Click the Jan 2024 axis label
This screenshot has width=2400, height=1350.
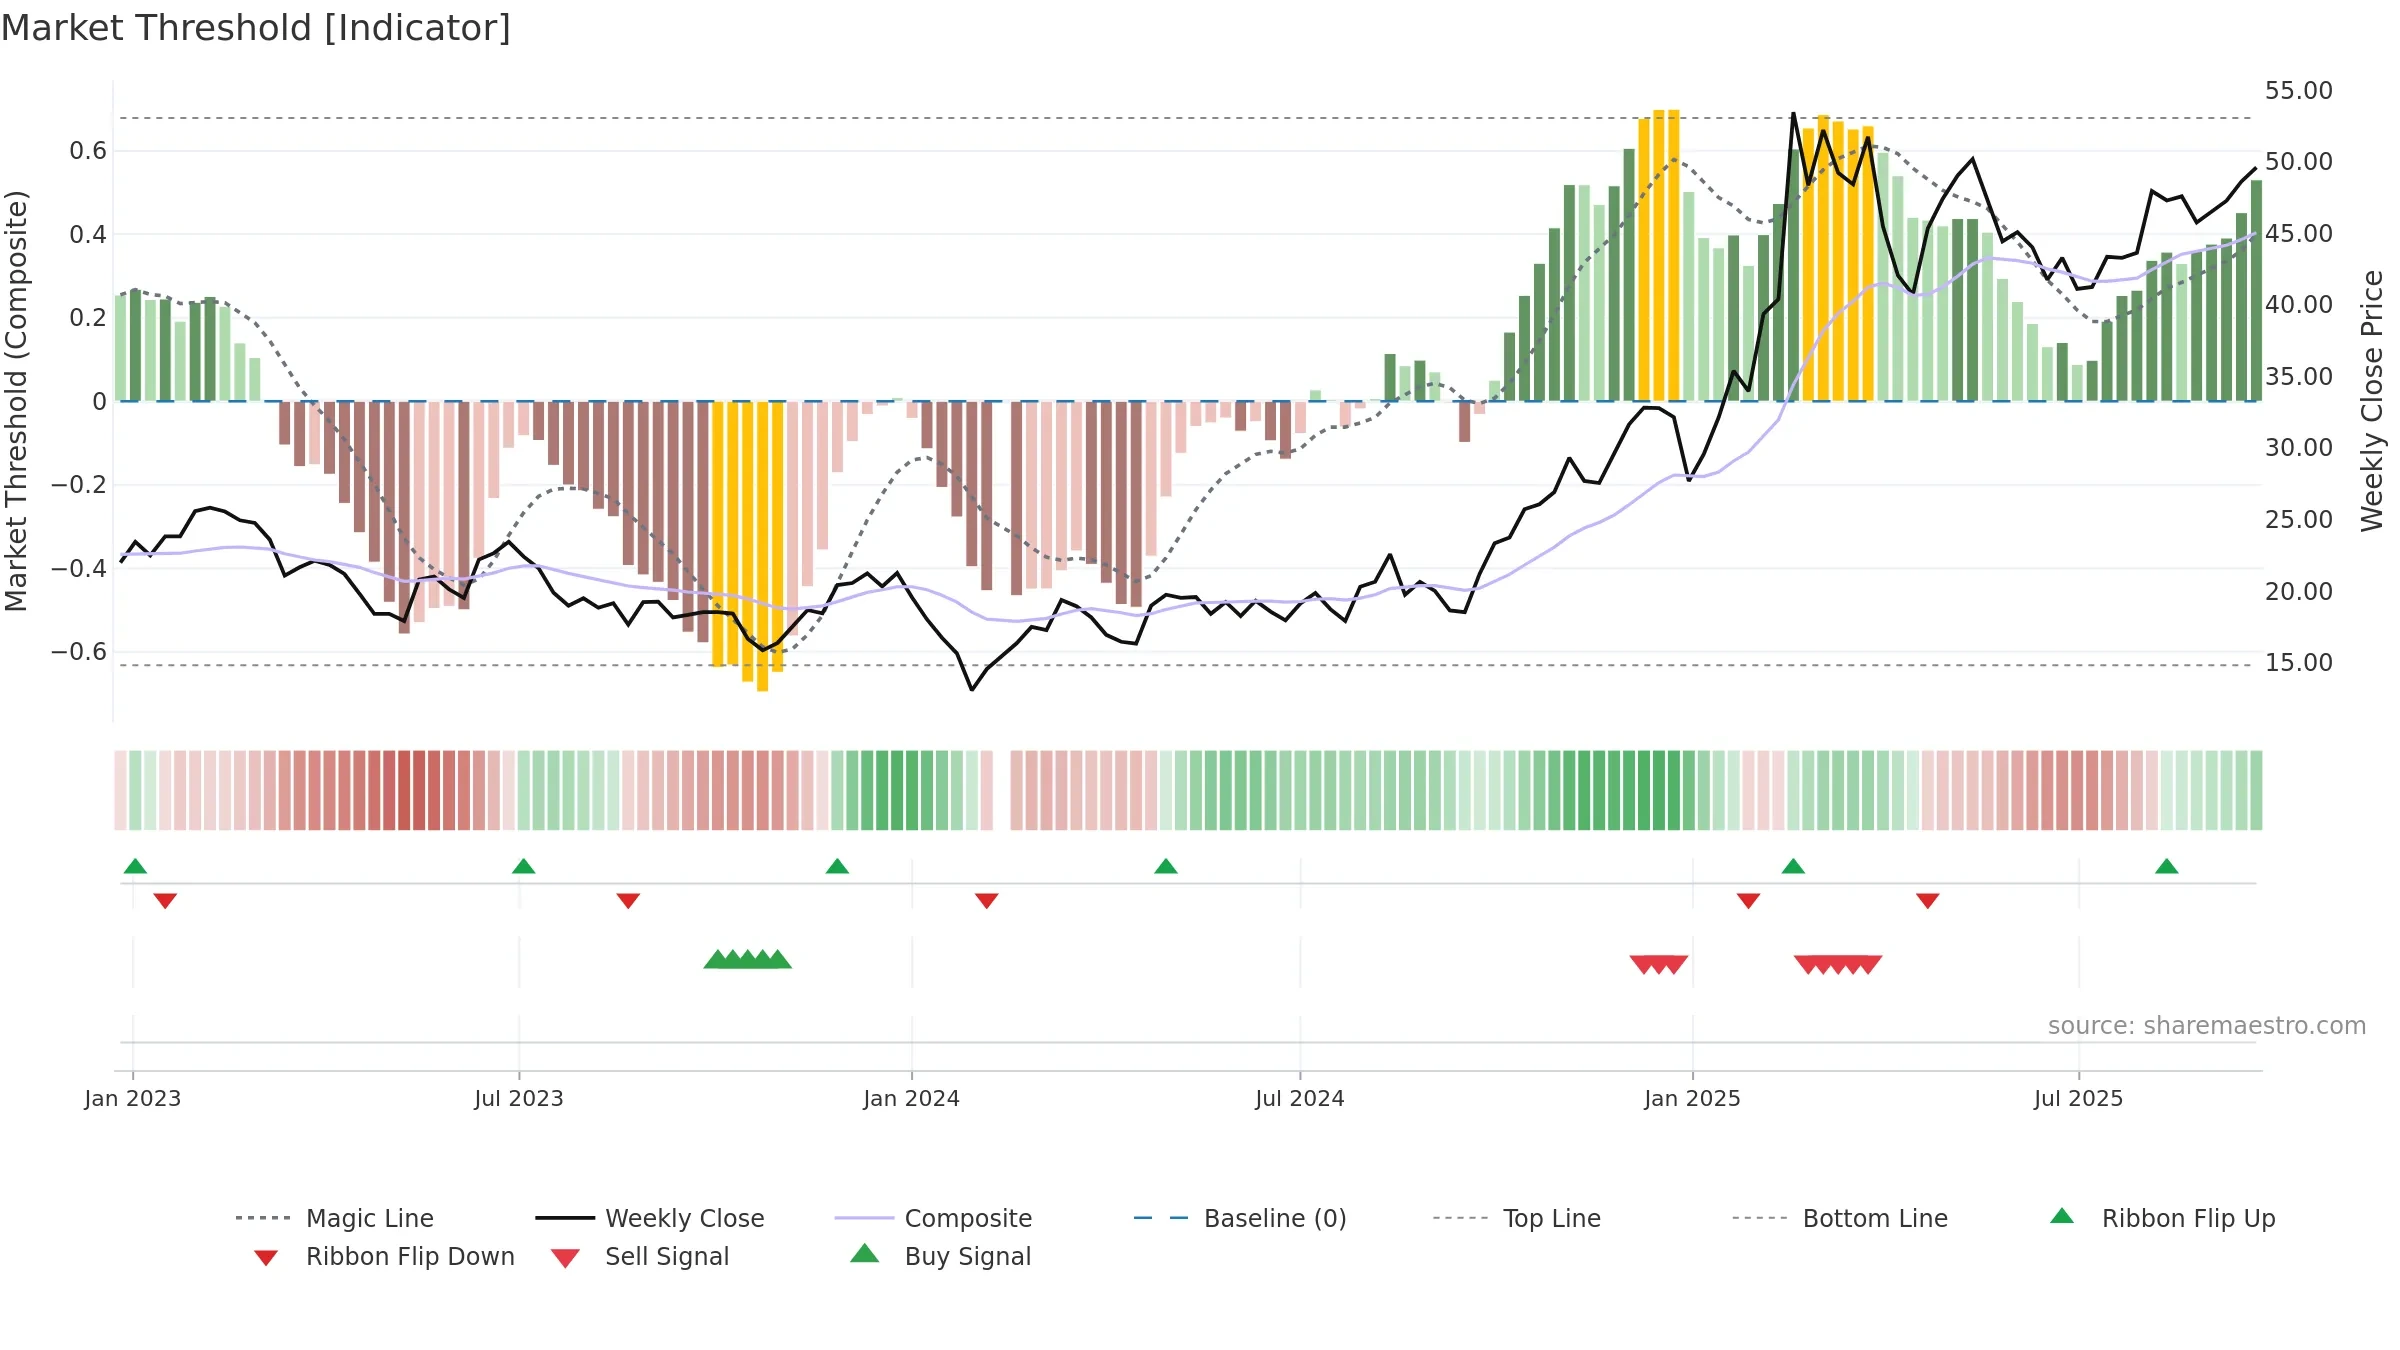[911, 1099]
